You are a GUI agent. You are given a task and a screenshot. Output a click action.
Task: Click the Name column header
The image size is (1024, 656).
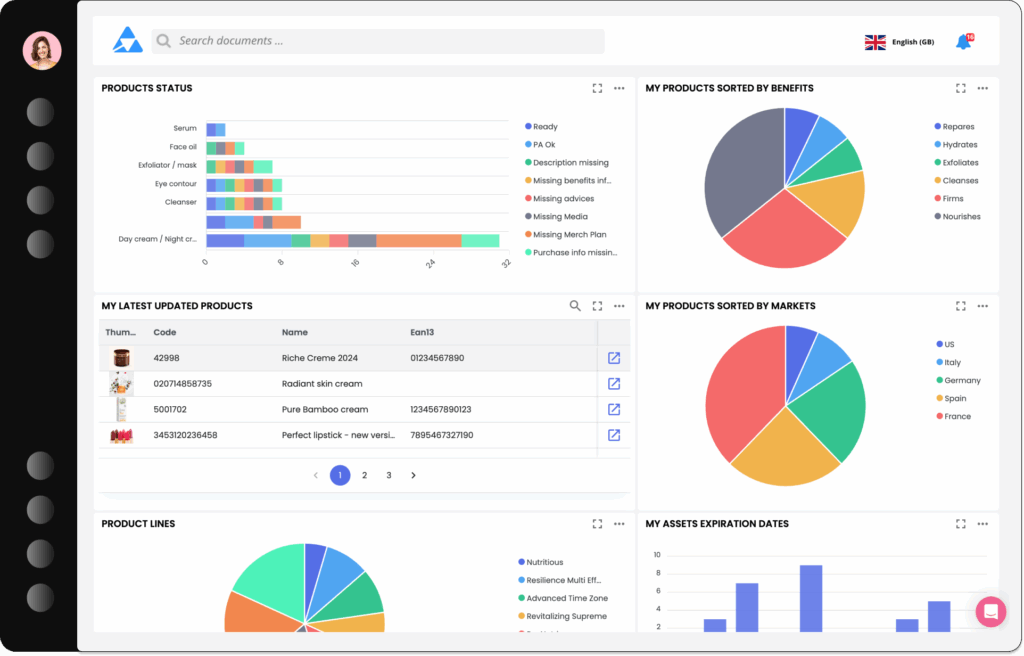(295, 332)
